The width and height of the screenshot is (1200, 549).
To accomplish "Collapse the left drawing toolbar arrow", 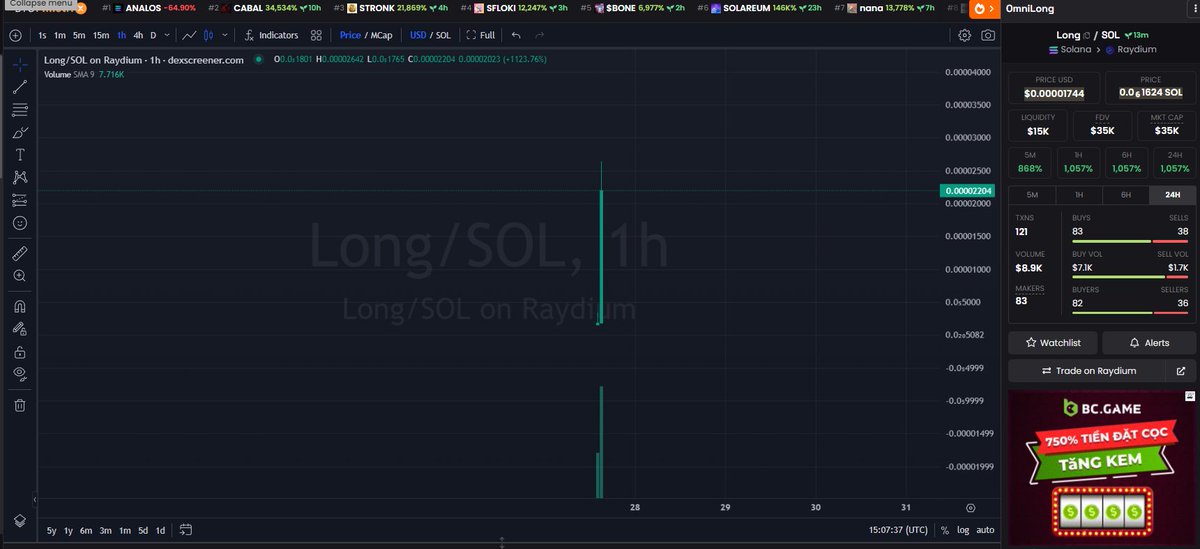I will point(35,498).
